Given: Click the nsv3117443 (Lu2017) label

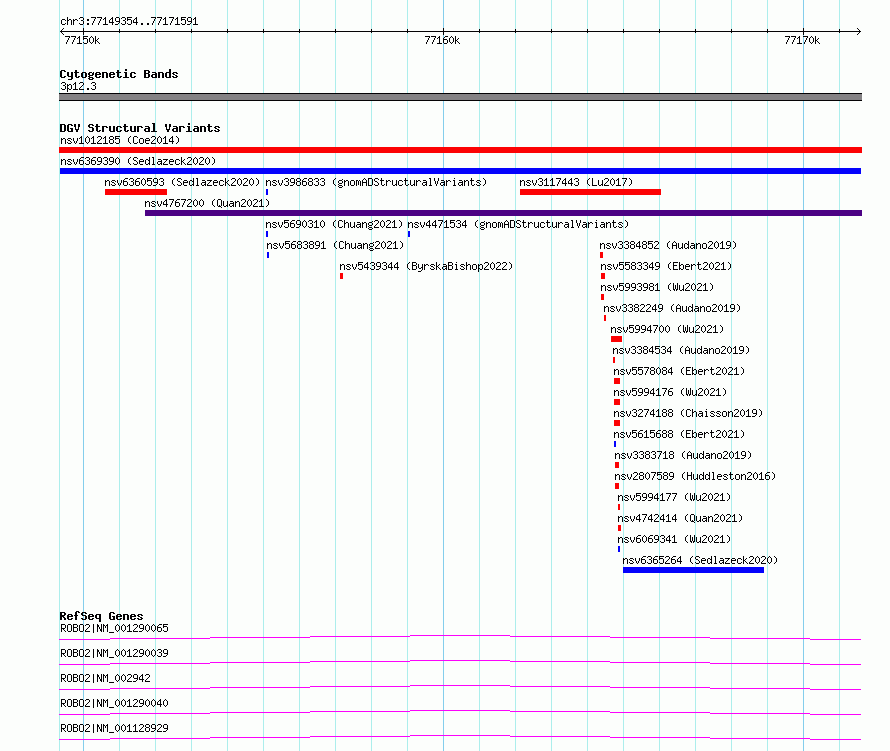Looking at the screenshot, I should [576, 182].
